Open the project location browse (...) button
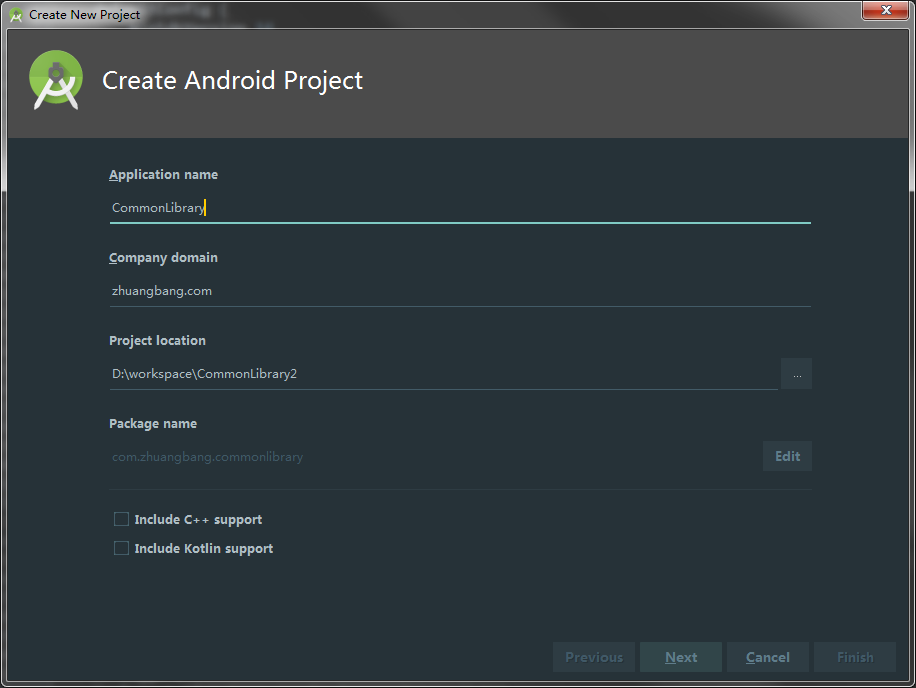The image size is (916, 688). (796, 374)
